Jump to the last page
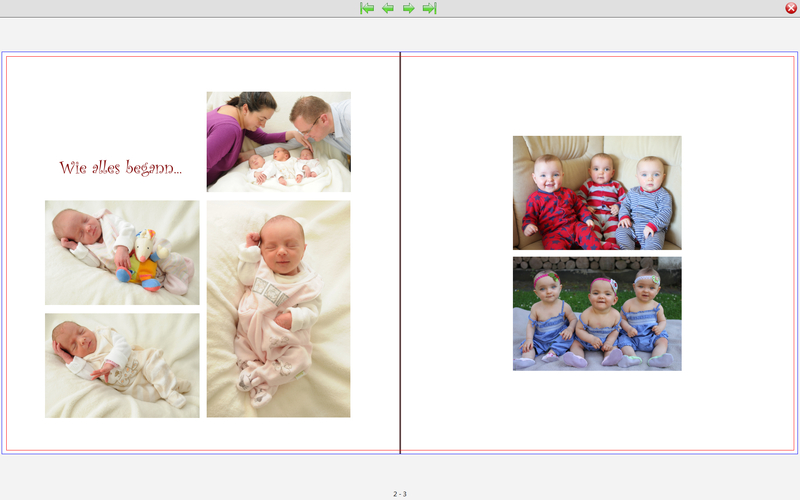The width and height of the screenshot is (800, 500). tap(430, 8)
